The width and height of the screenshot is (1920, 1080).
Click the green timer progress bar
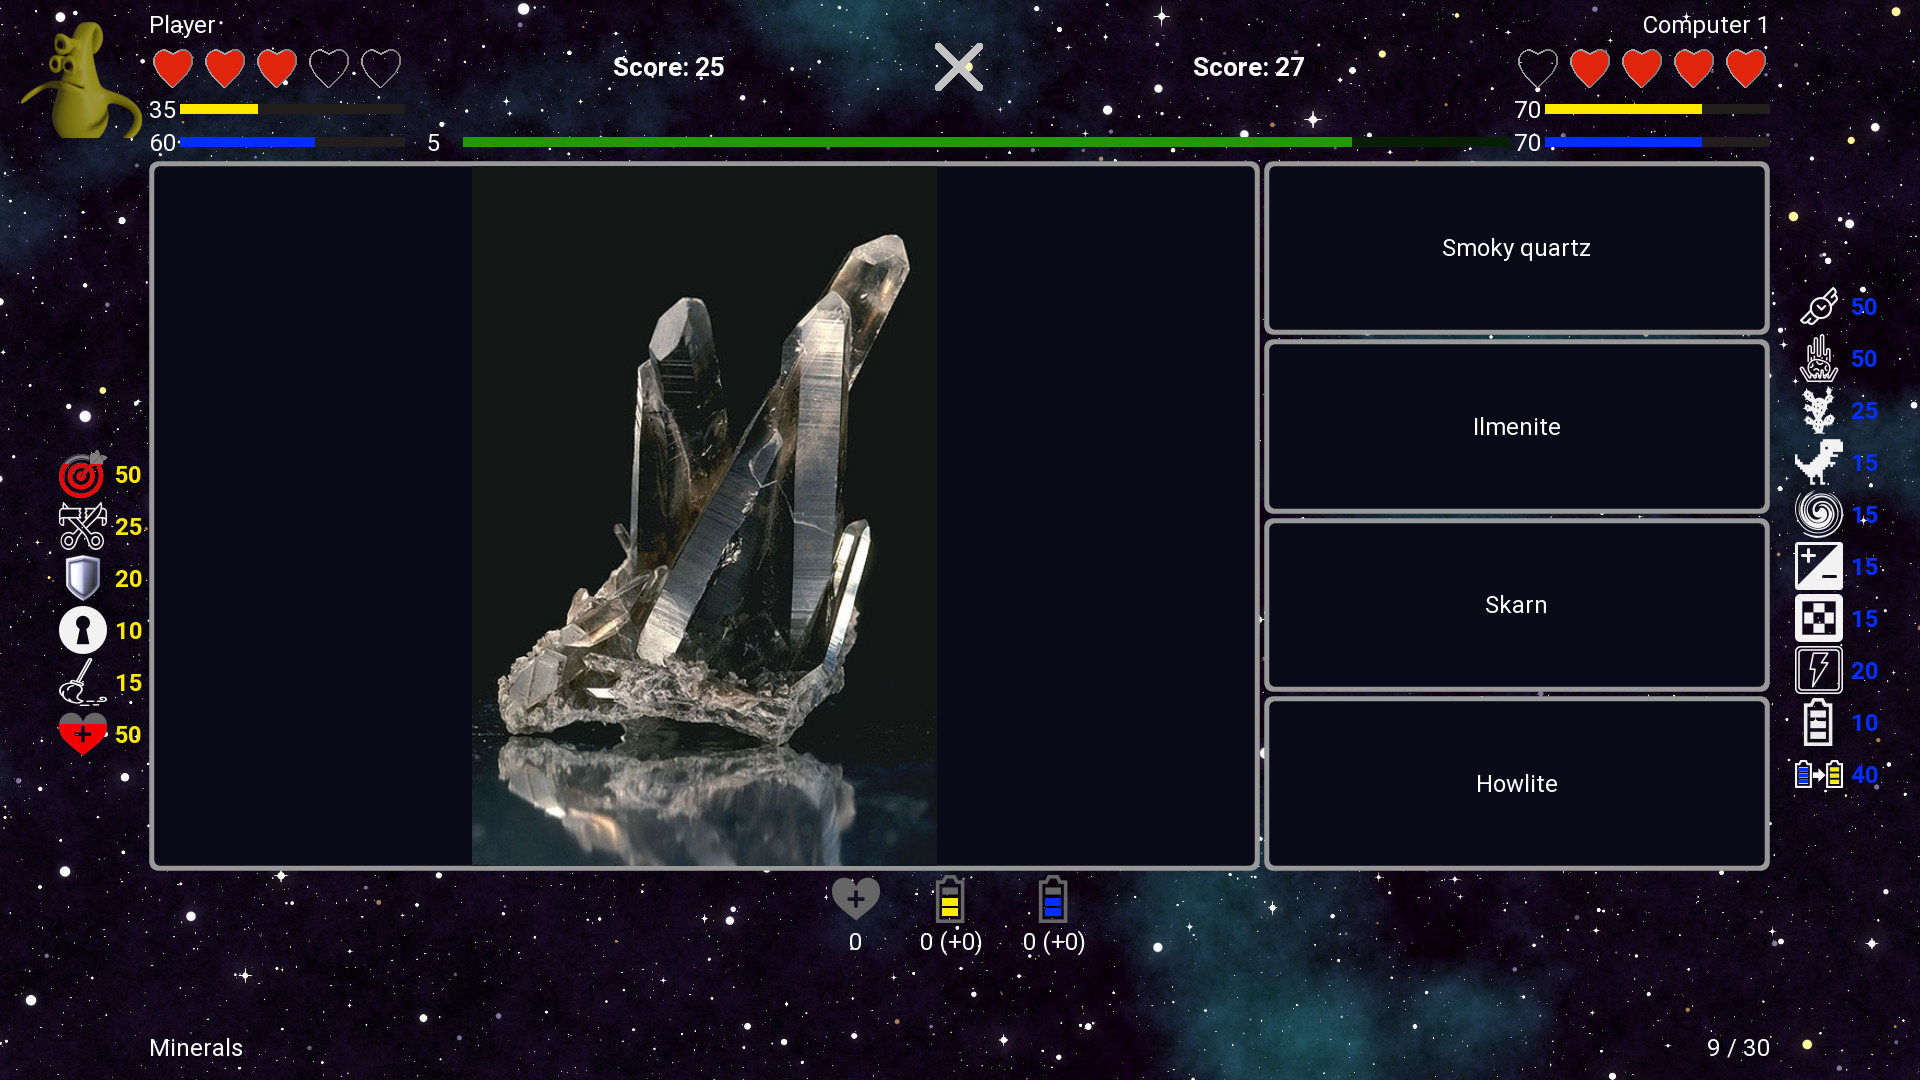point(908,142)
